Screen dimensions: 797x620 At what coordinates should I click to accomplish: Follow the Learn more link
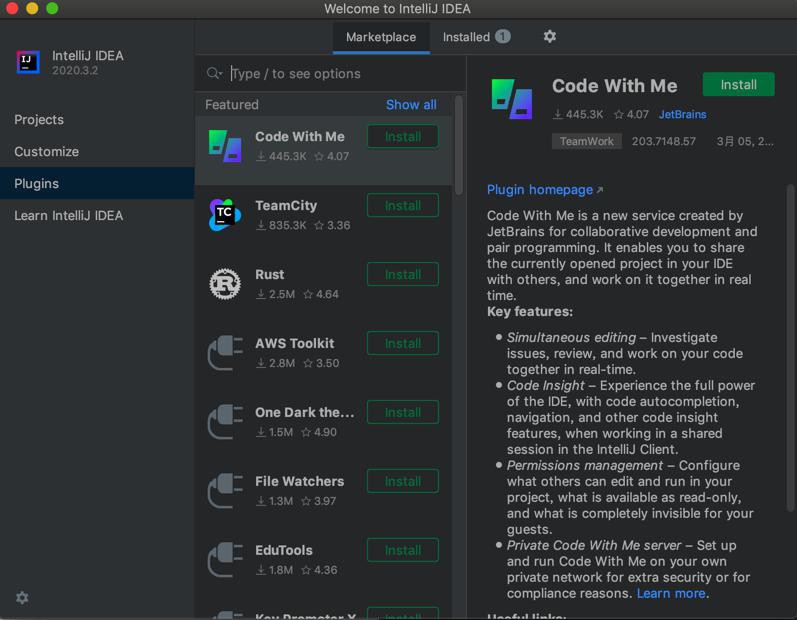coord(671,593)
